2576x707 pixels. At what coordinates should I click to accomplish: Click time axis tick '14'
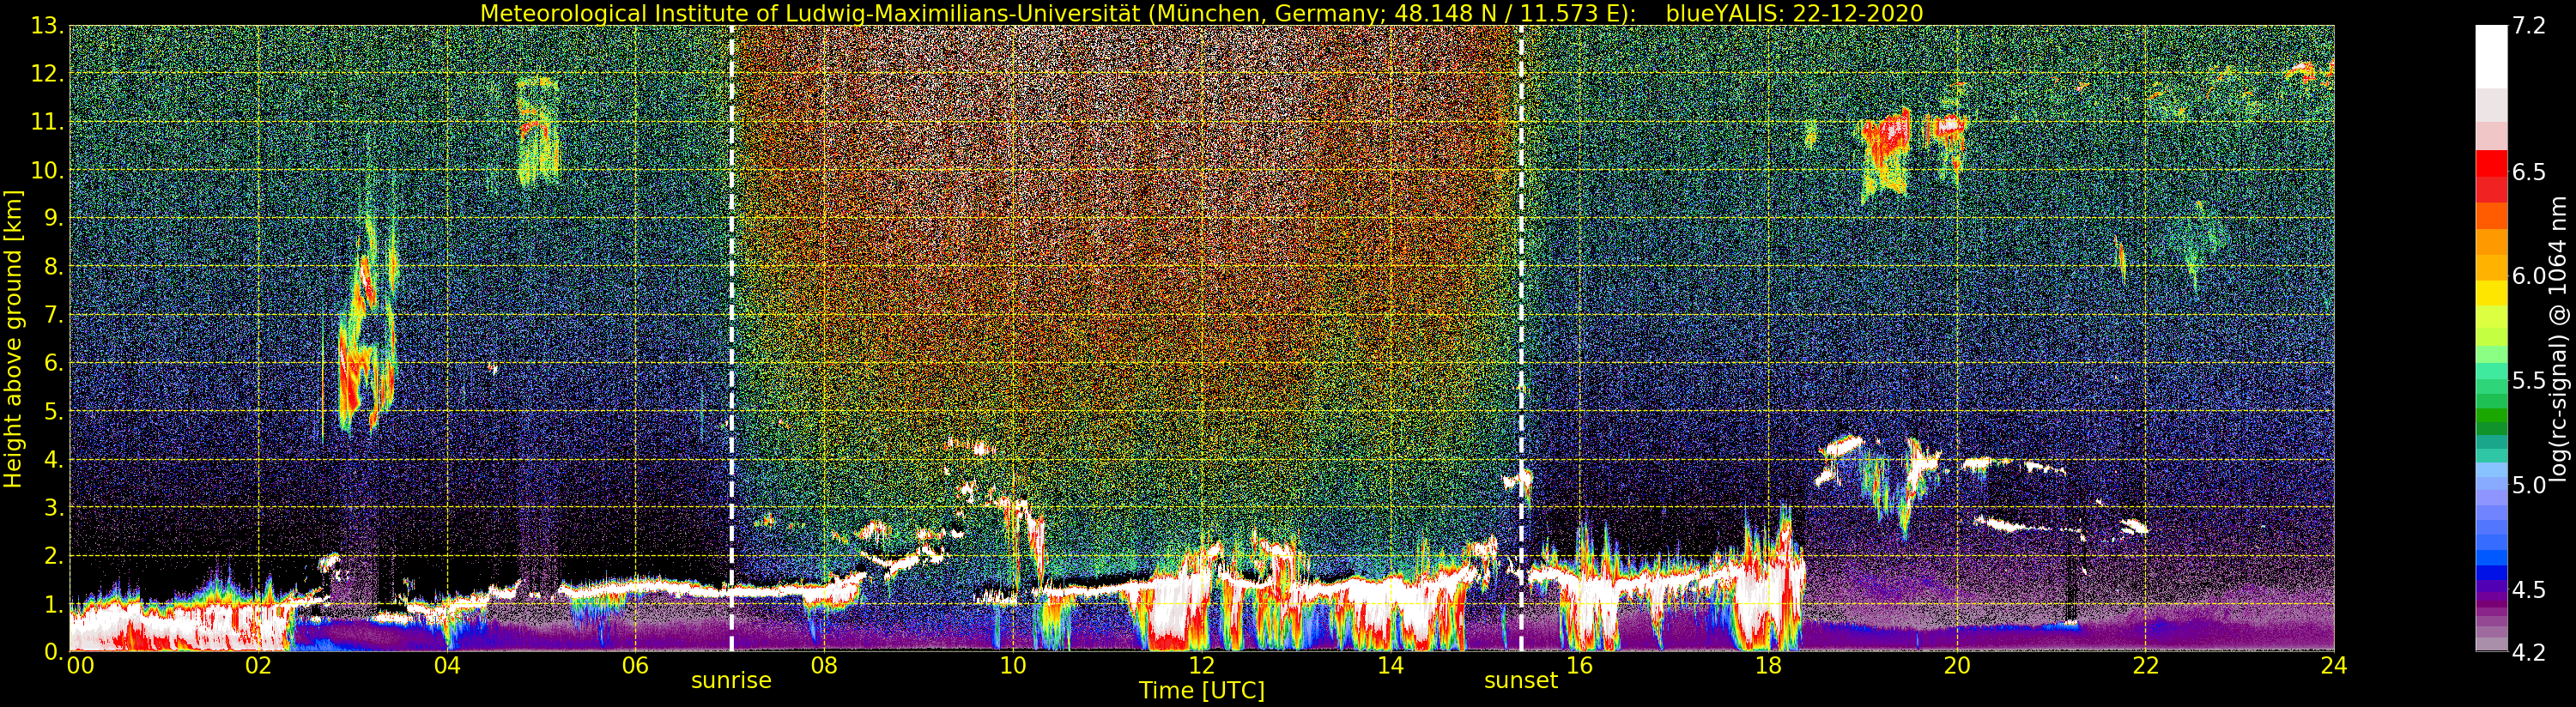point(1390,665)
